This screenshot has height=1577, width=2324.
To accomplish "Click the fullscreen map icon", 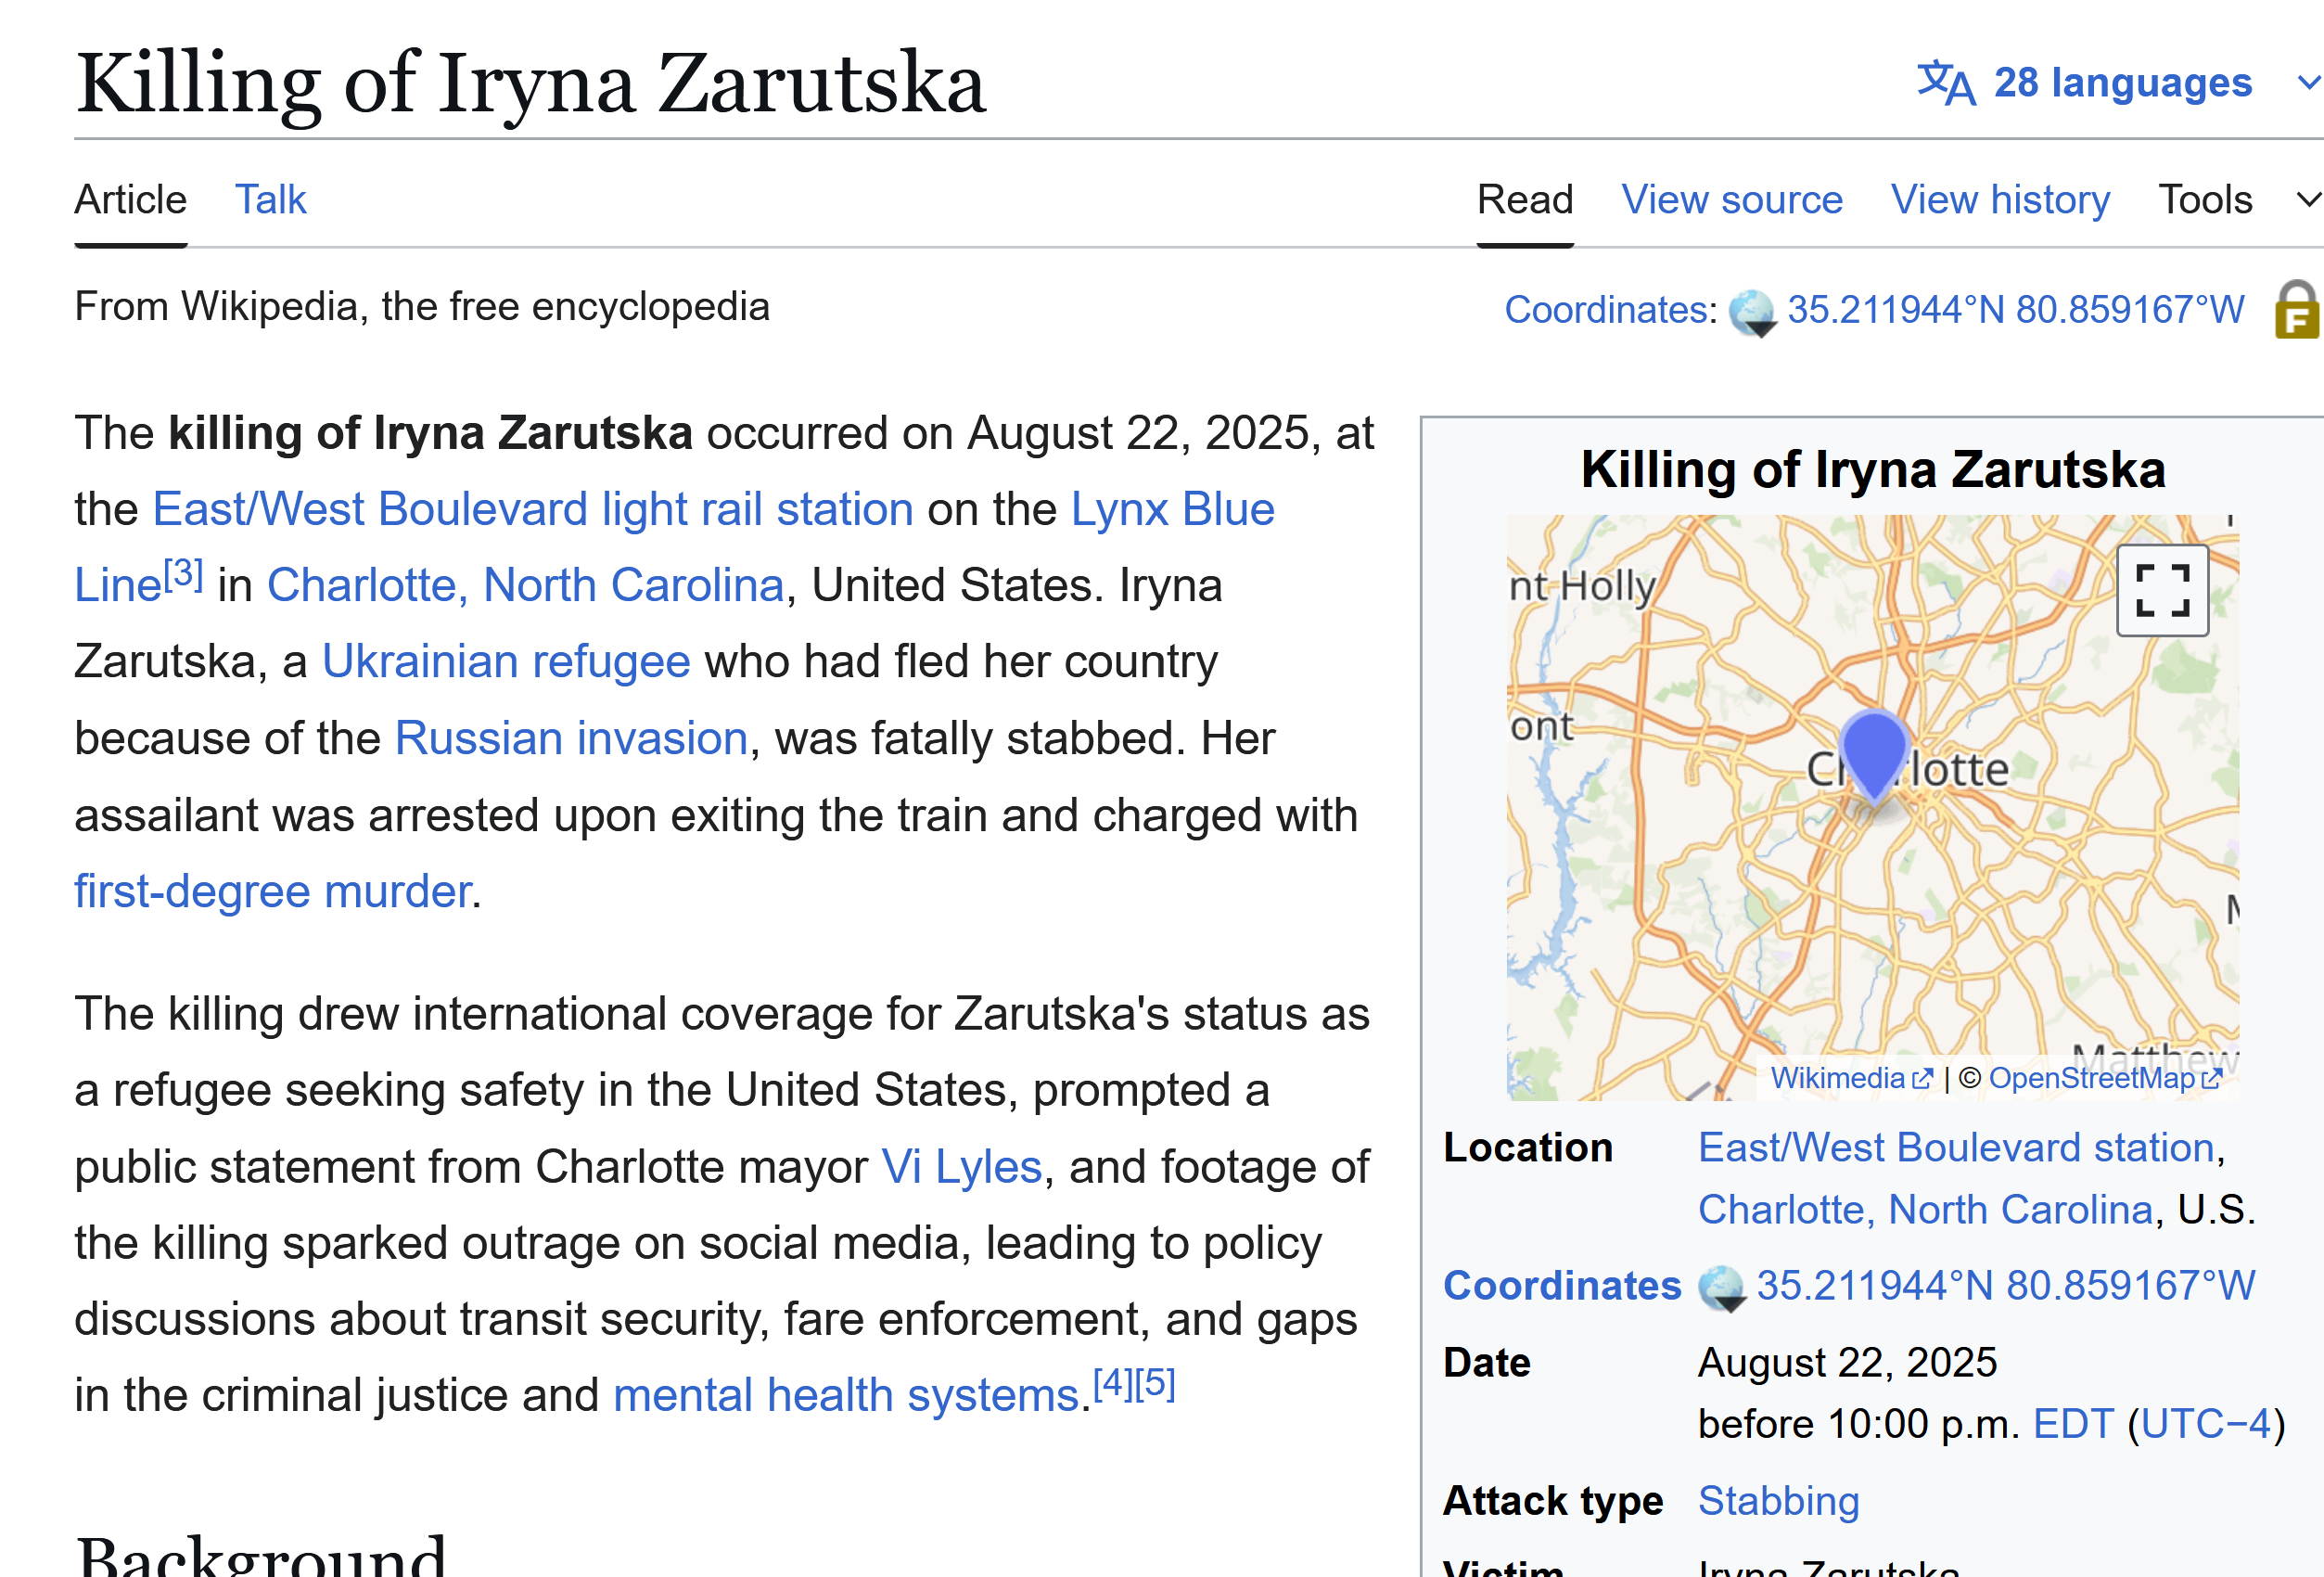I will (2161, 590).
